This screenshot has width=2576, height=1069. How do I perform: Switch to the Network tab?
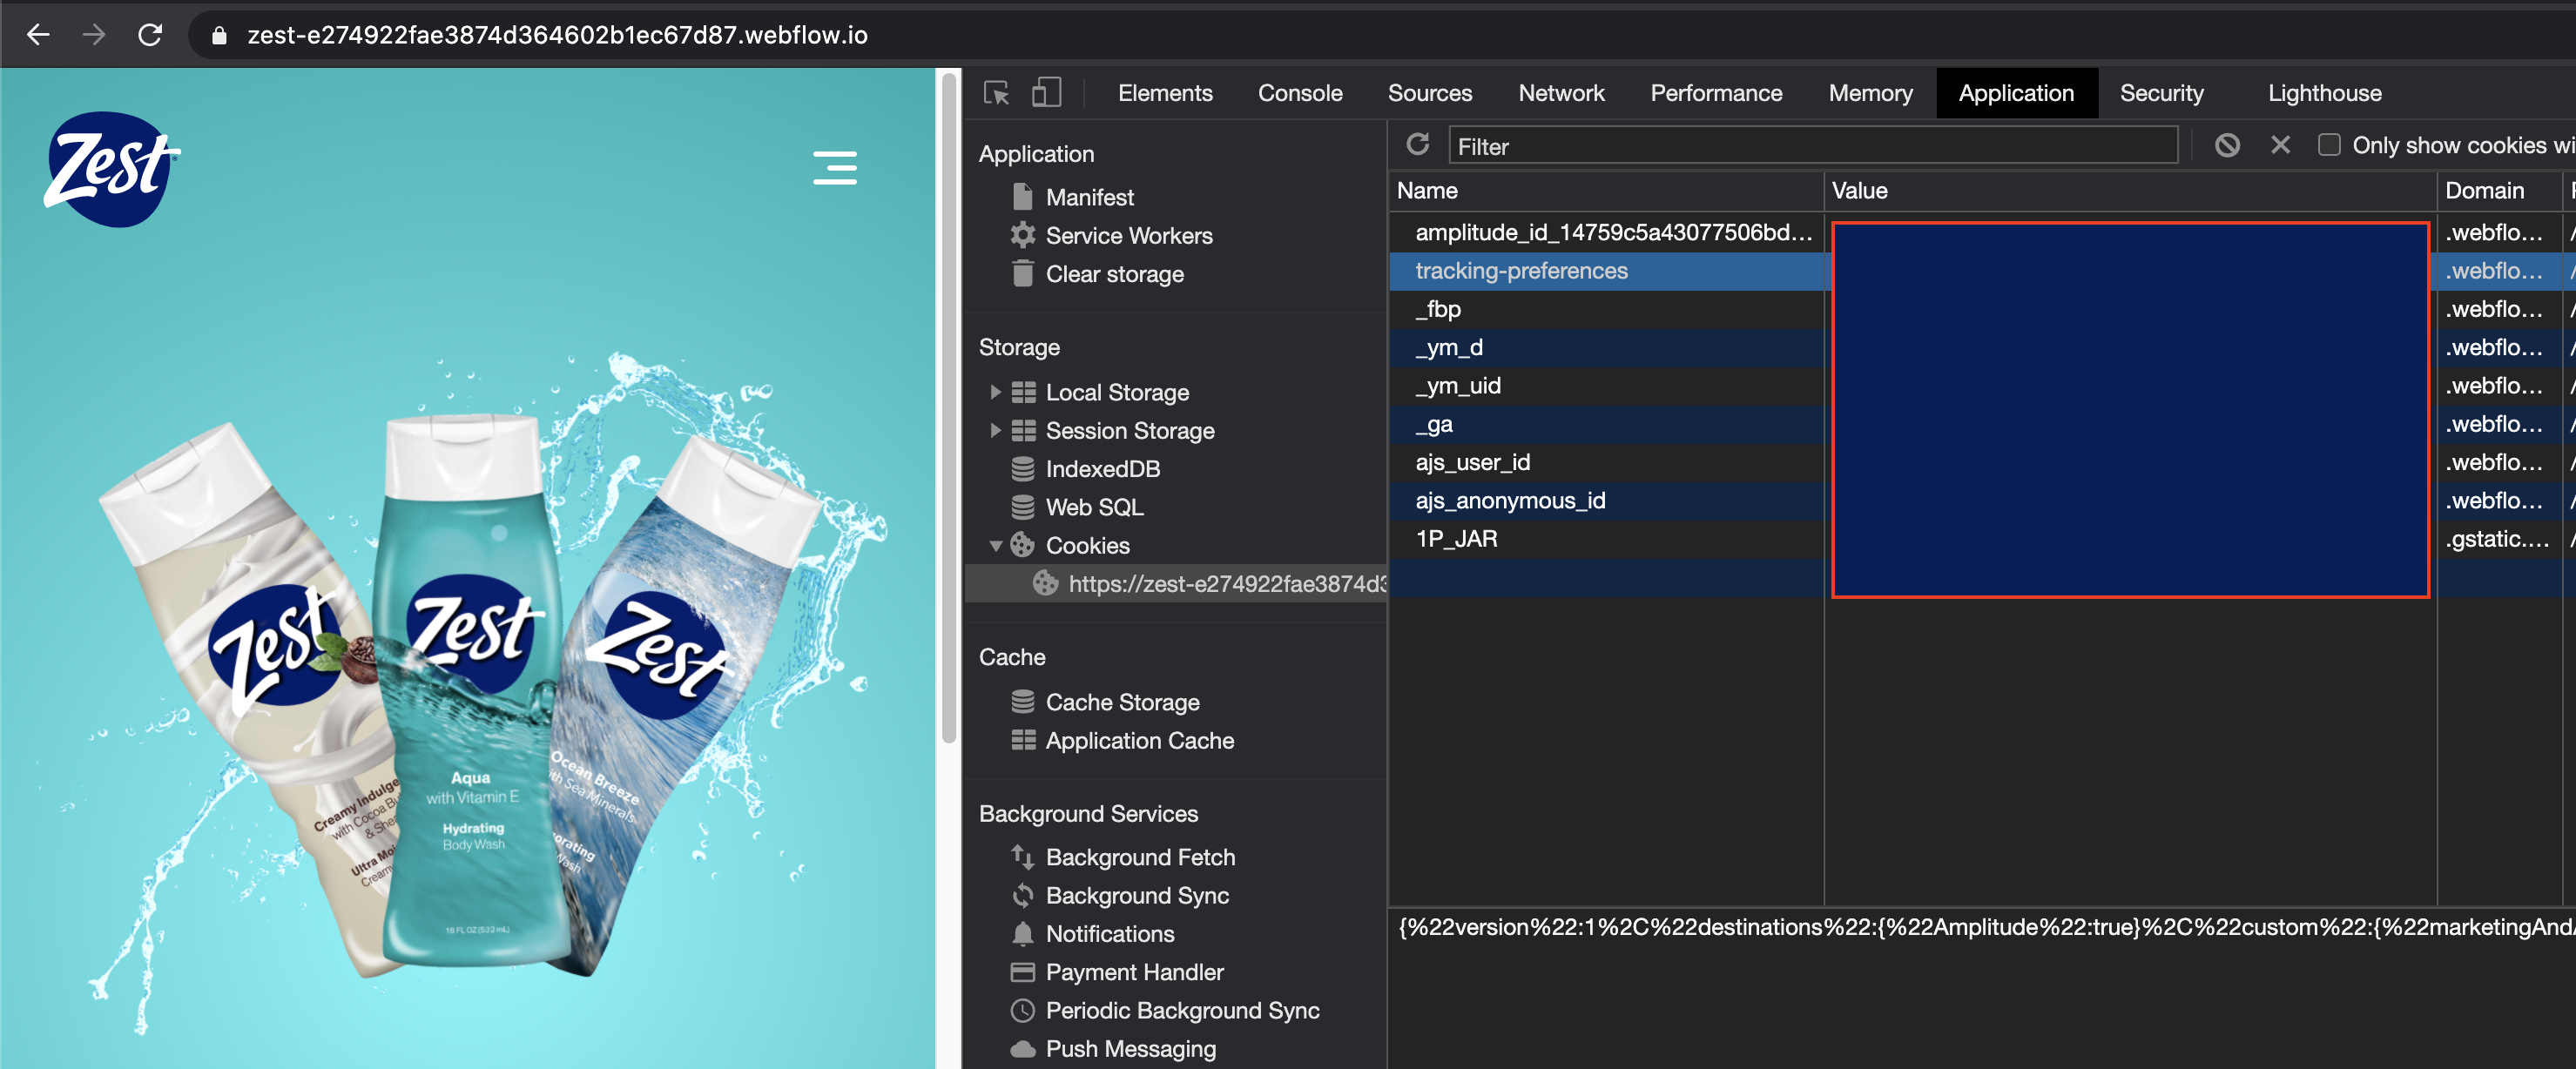pos(1560,93)
